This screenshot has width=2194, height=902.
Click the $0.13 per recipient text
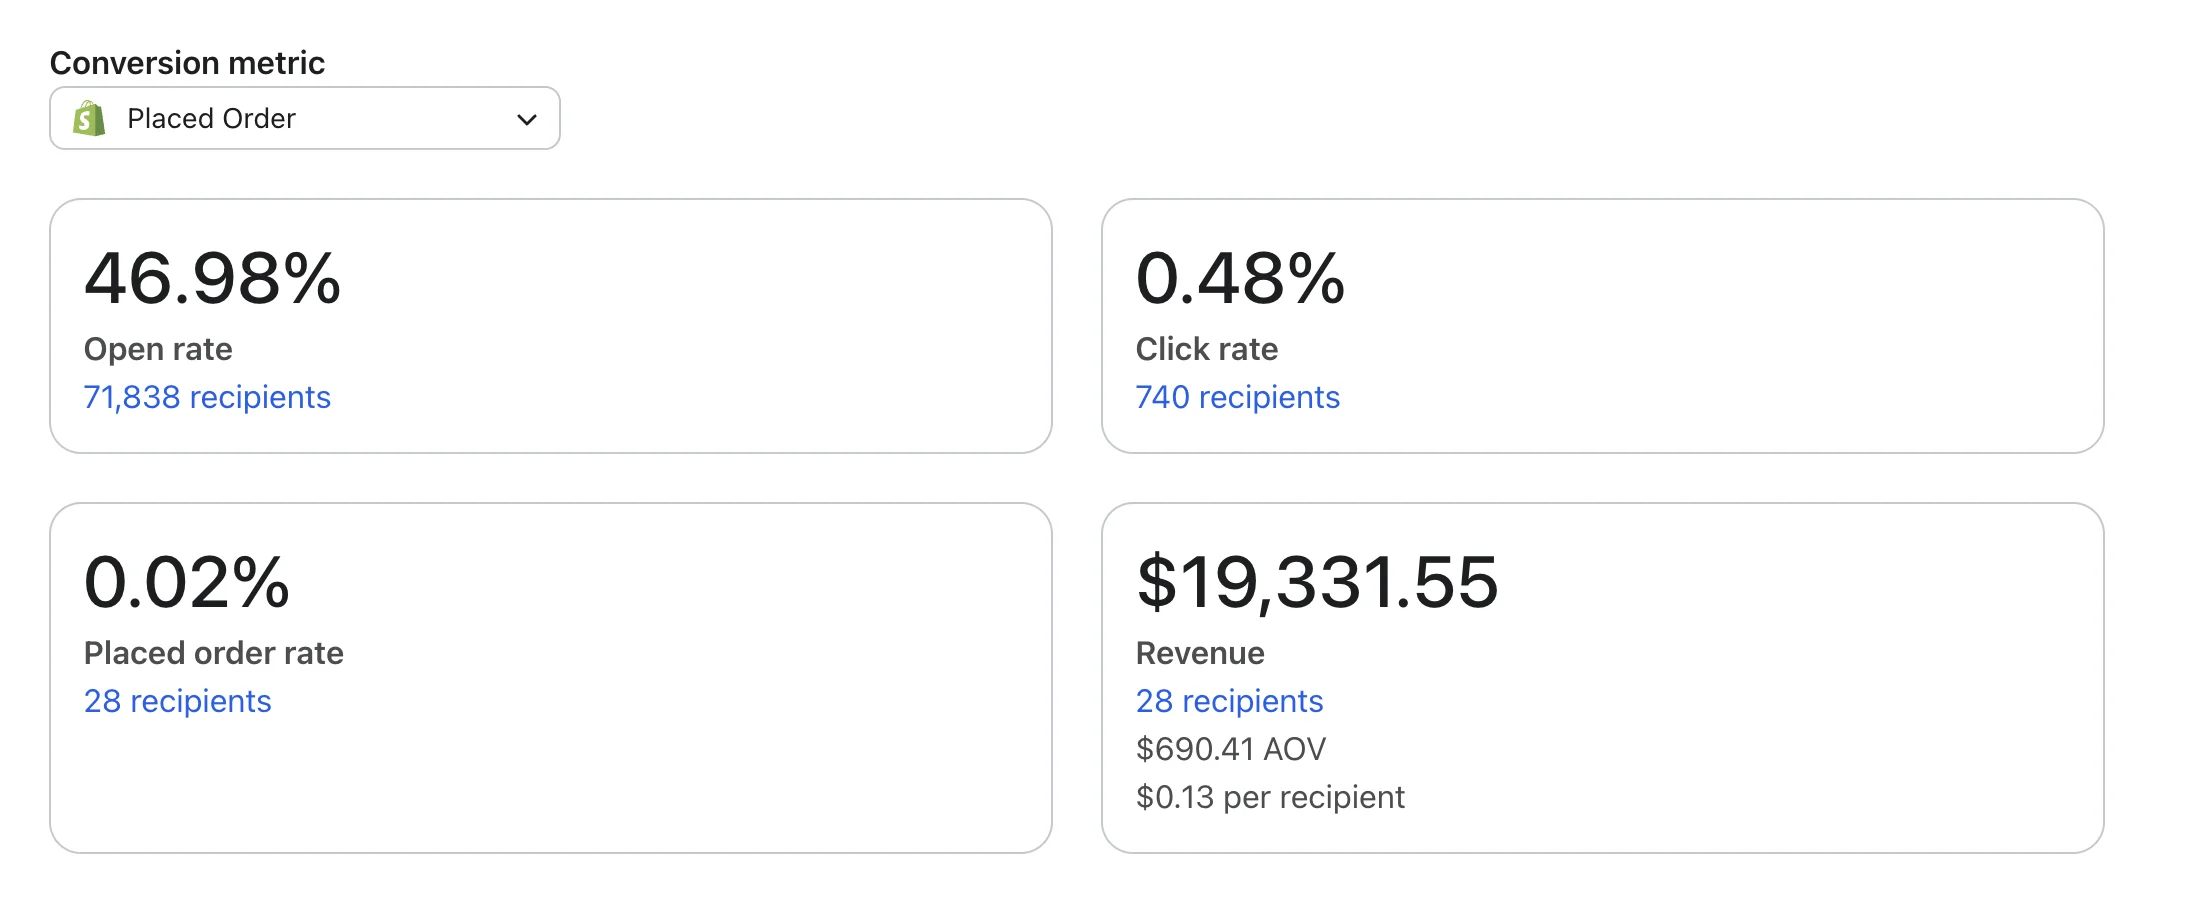click(x=1270, y=797)
